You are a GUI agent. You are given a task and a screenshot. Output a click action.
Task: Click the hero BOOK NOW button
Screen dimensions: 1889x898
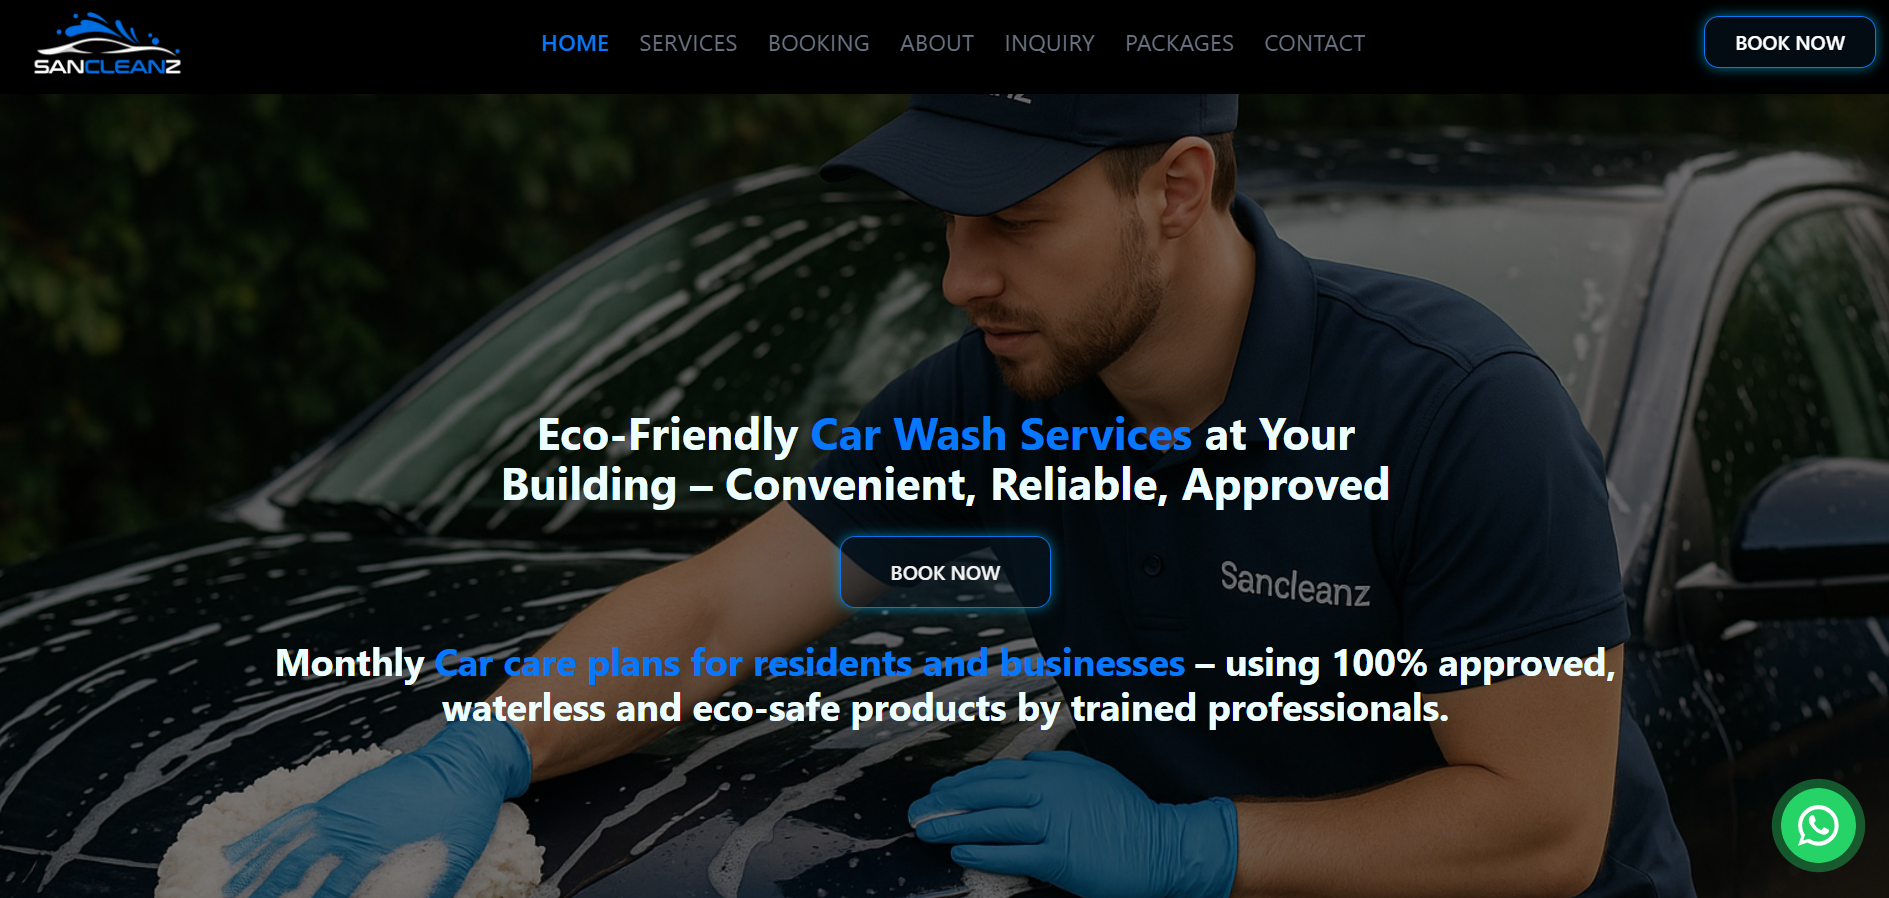click(x=945, y=572)
